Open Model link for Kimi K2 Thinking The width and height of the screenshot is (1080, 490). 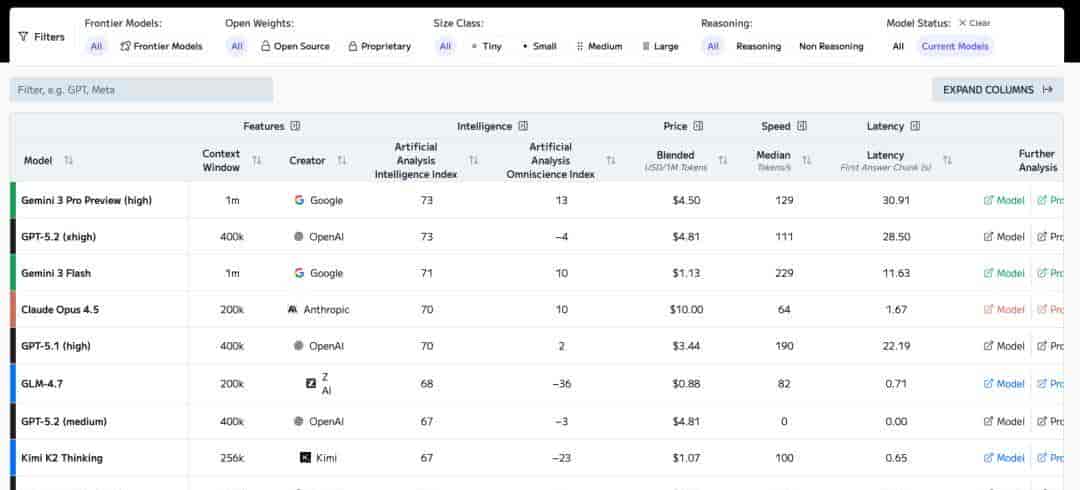pos(1004,458)
